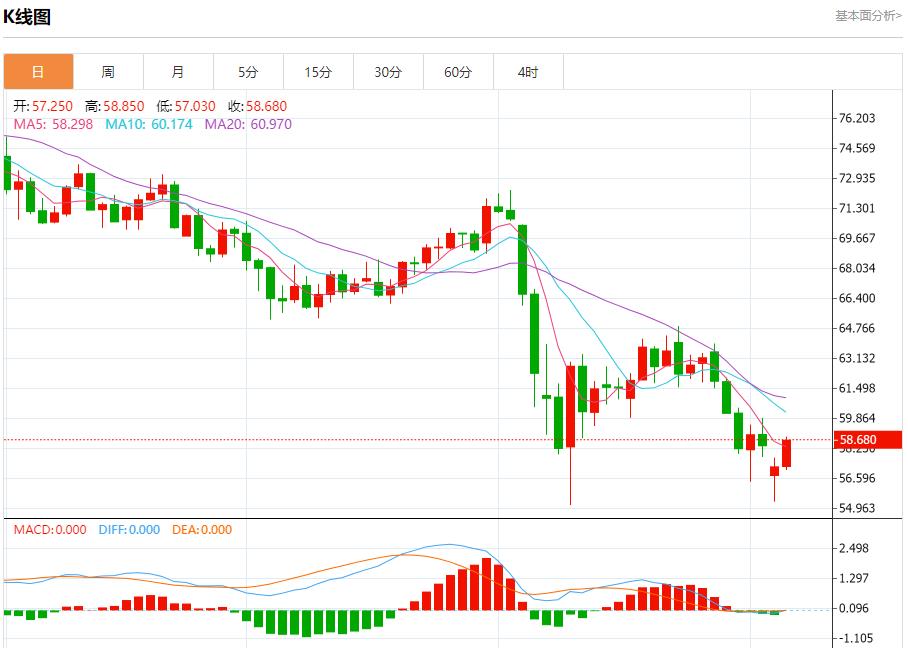Screen dimensions: 908x648
Task: Show the 5分 interval chart
Action: coord(248,72)
